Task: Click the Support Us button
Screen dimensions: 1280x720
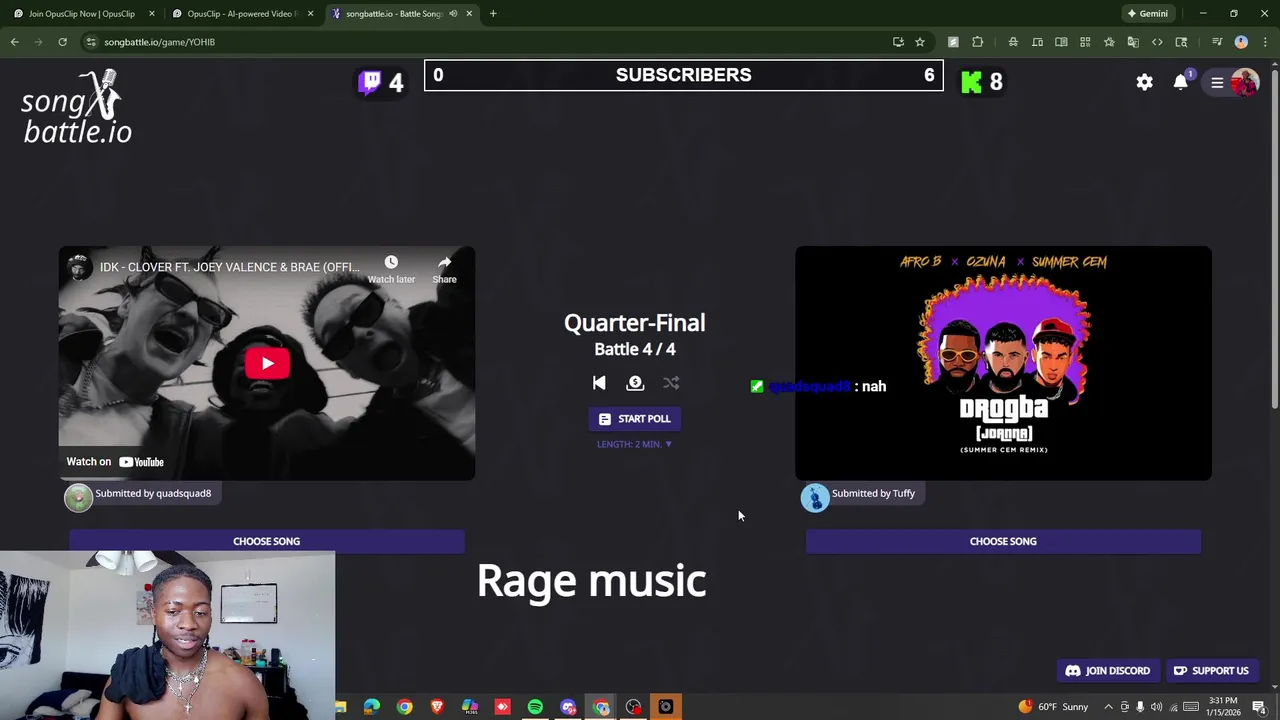Action: 1211,671
